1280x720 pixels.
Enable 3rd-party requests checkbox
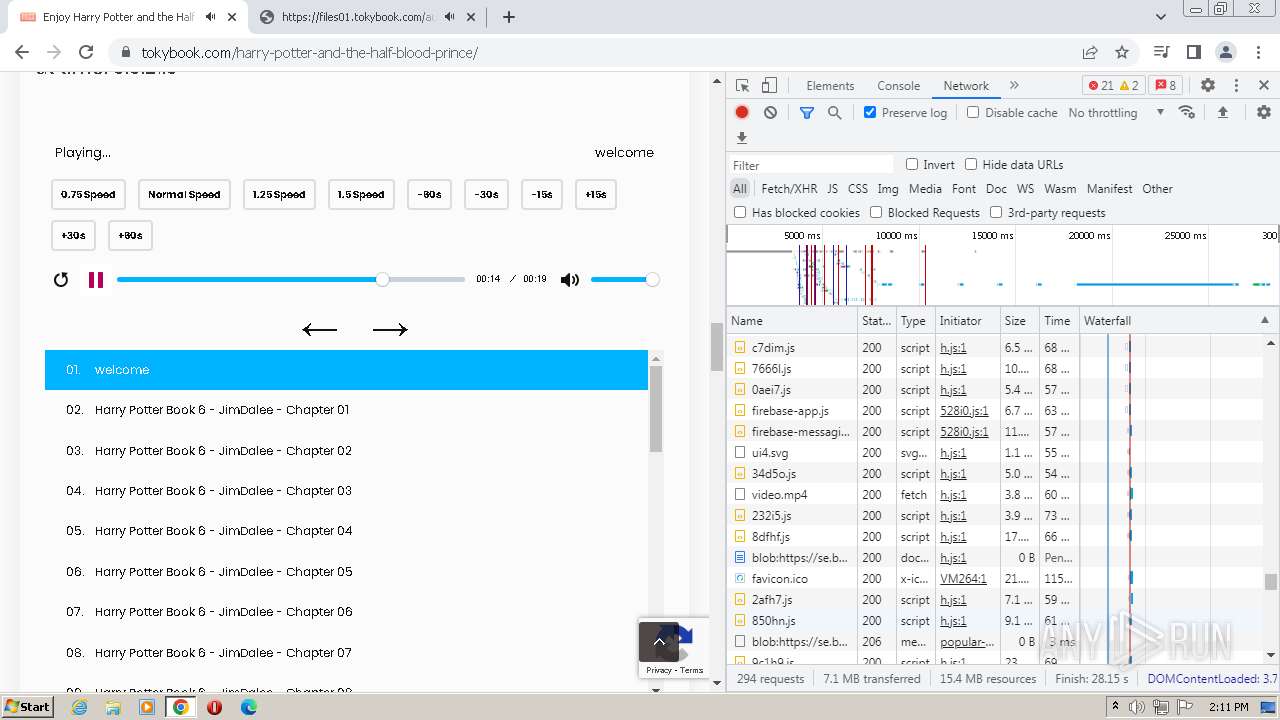pyautogui.click(x=996, y=212)
